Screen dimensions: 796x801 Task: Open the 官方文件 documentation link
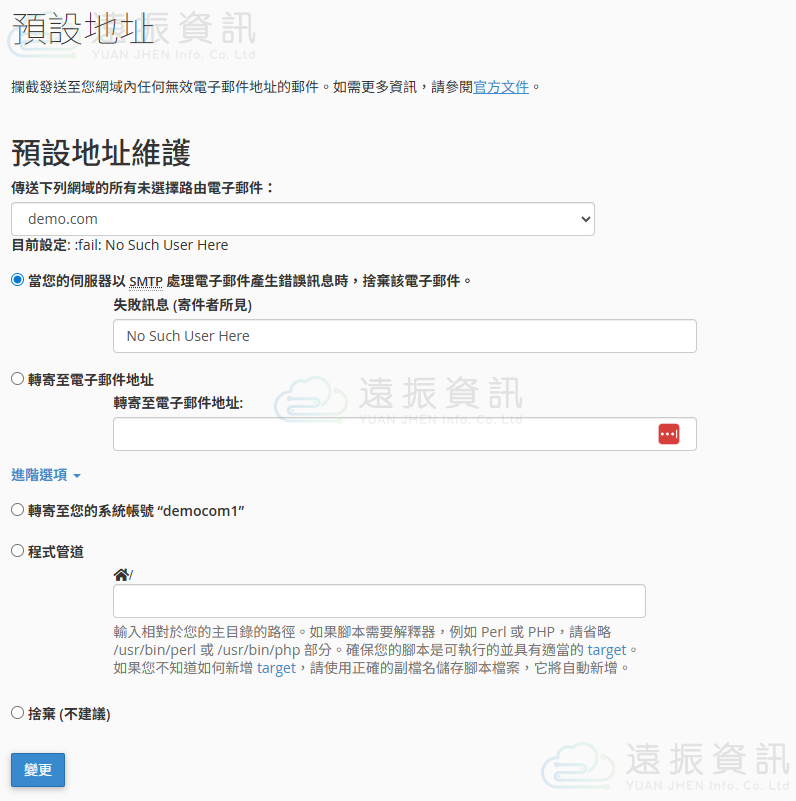click(x=501, y=87)
